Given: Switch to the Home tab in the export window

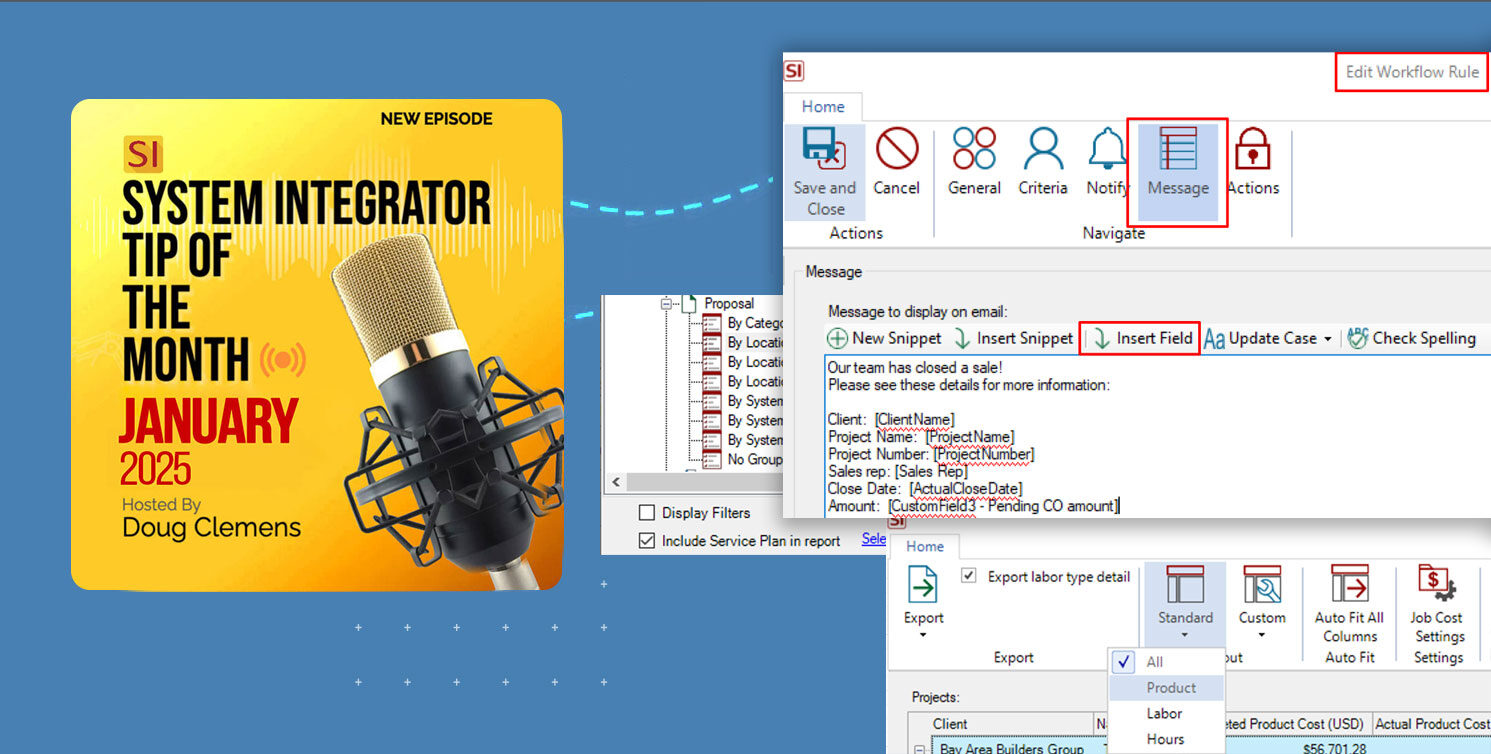Looking at the screenshot, I should click(x=924, y=546).
